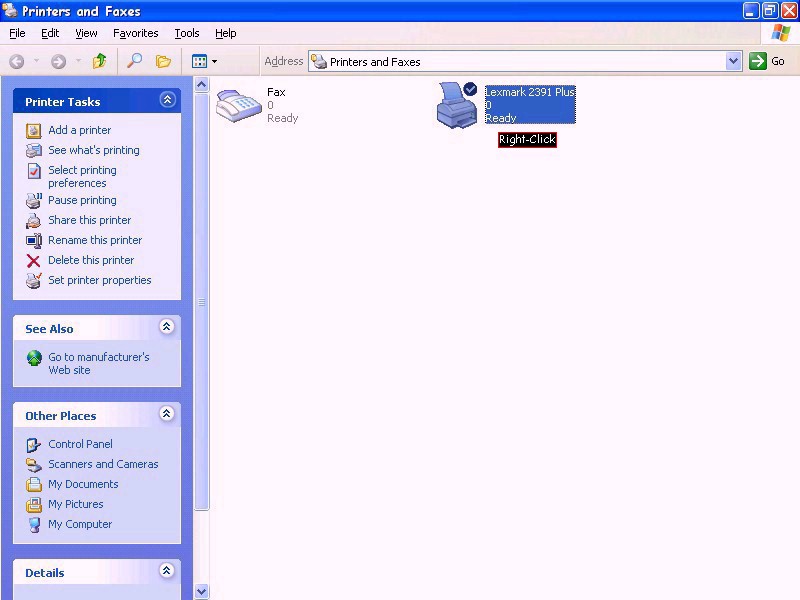Click the Rename this printer icon

[x=34, y=241]
